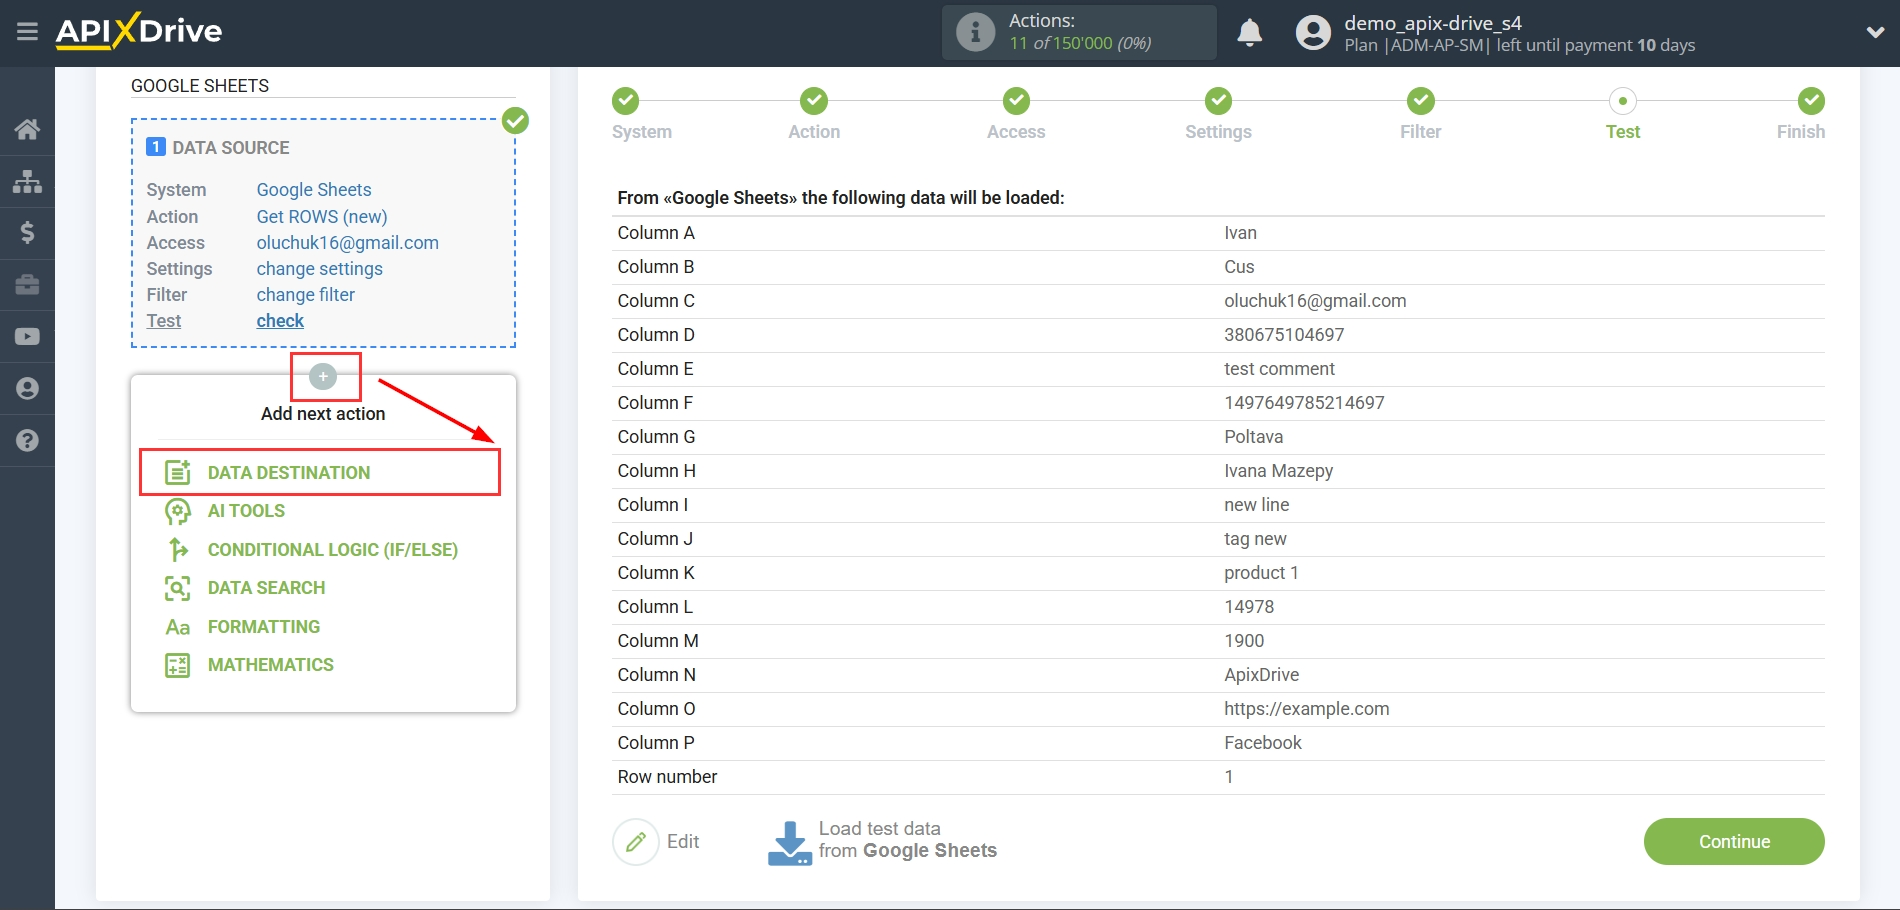The height and width of the screenshot is (910, 1900).
Task: Click the Actions counter panel
Action: point(1079,32)
